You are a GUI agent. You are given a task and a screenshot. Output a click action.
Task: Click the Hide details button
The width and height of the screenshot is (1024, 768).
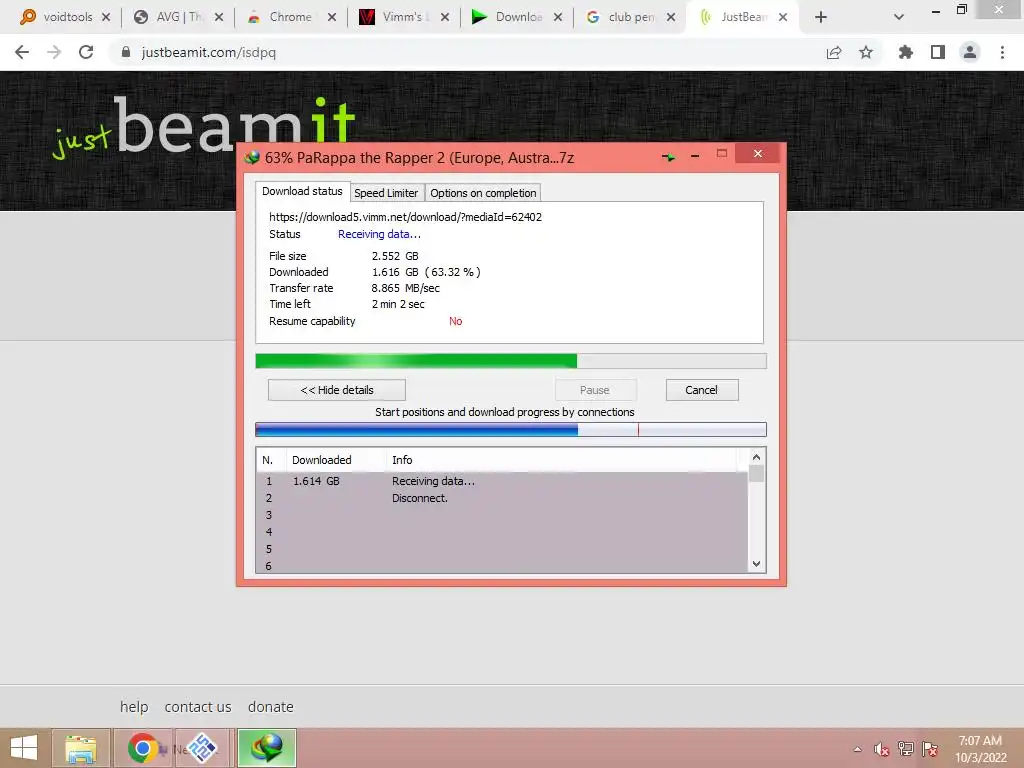tap(337, 390)
